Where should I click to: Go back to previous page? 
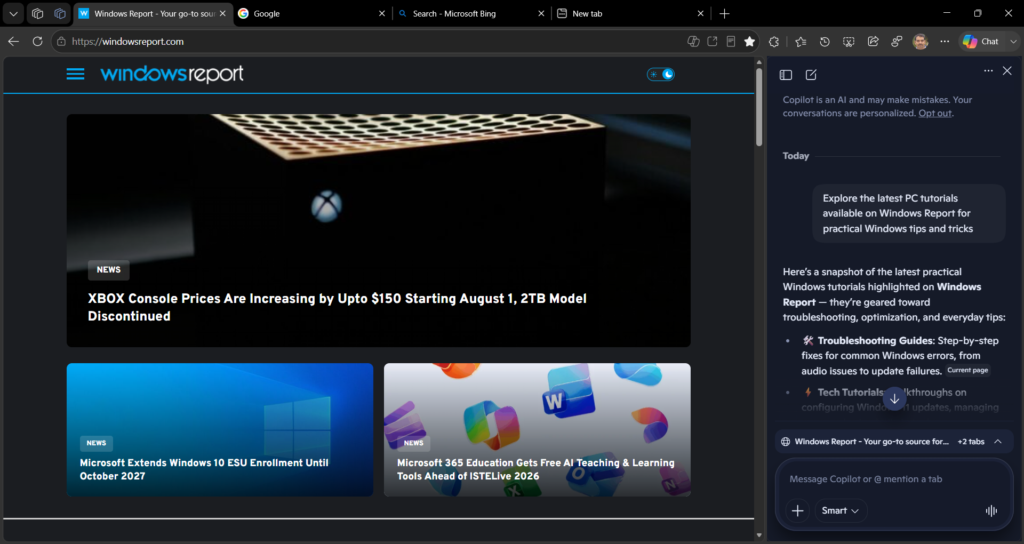click(x=14, y=41)
